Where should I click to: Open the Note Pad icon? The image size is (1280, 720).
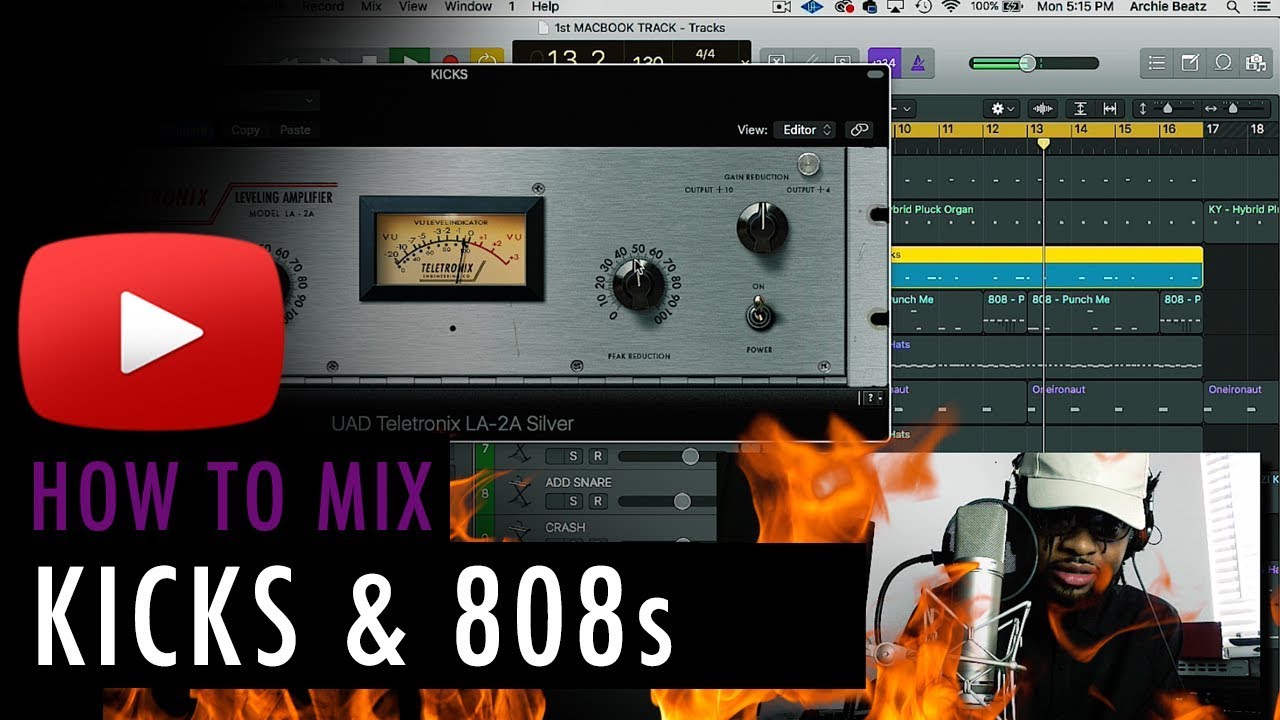click(1190, 63)
